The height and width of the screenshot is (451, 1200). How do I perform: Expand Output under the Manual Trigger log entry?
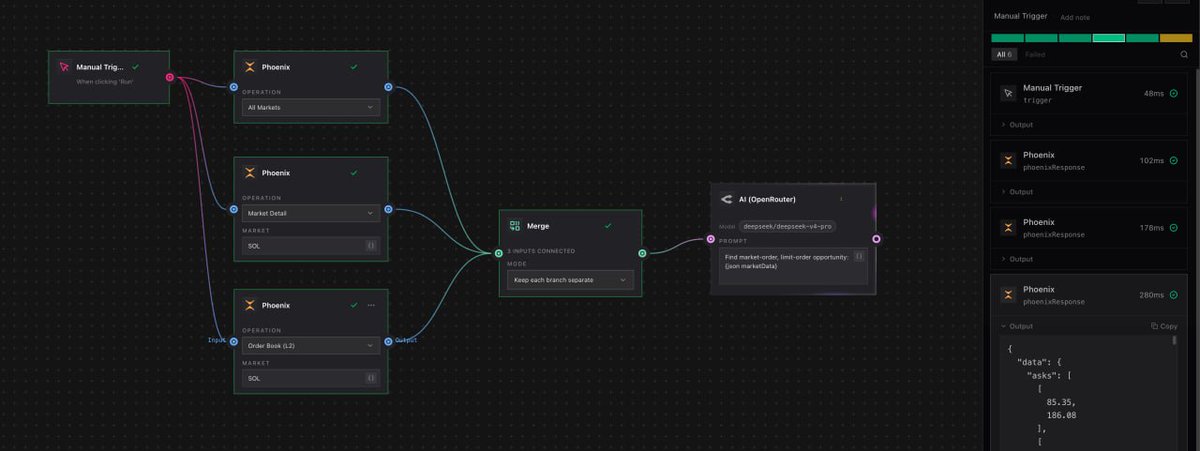coord(1018,125)
